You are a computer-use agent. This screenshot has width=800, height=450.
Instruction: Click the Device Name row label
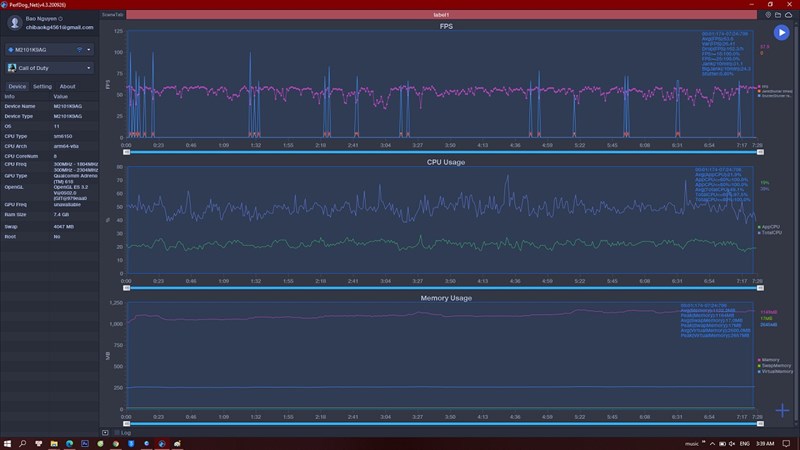point(20,106)
